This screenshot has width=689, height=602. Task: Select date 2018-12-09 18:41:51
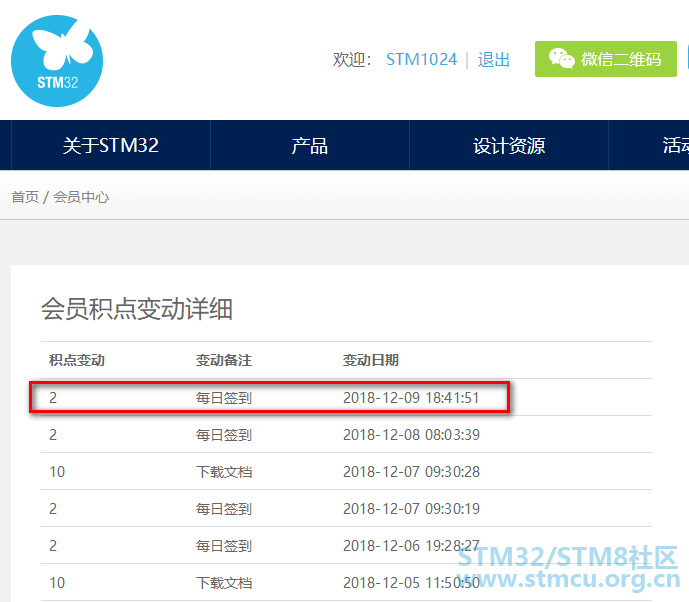click(x=411, y=398)
